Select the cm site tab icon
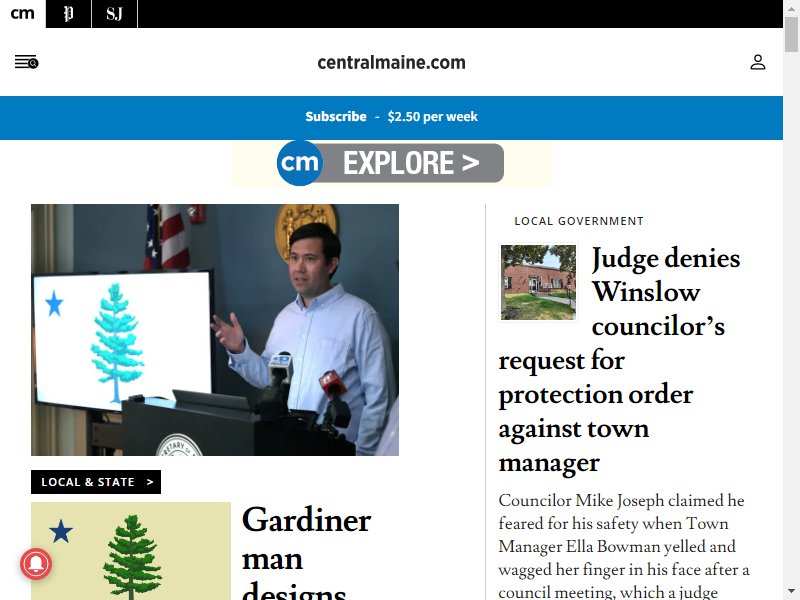Viewport: 800px width, 600px height. (x=22, y=14)
